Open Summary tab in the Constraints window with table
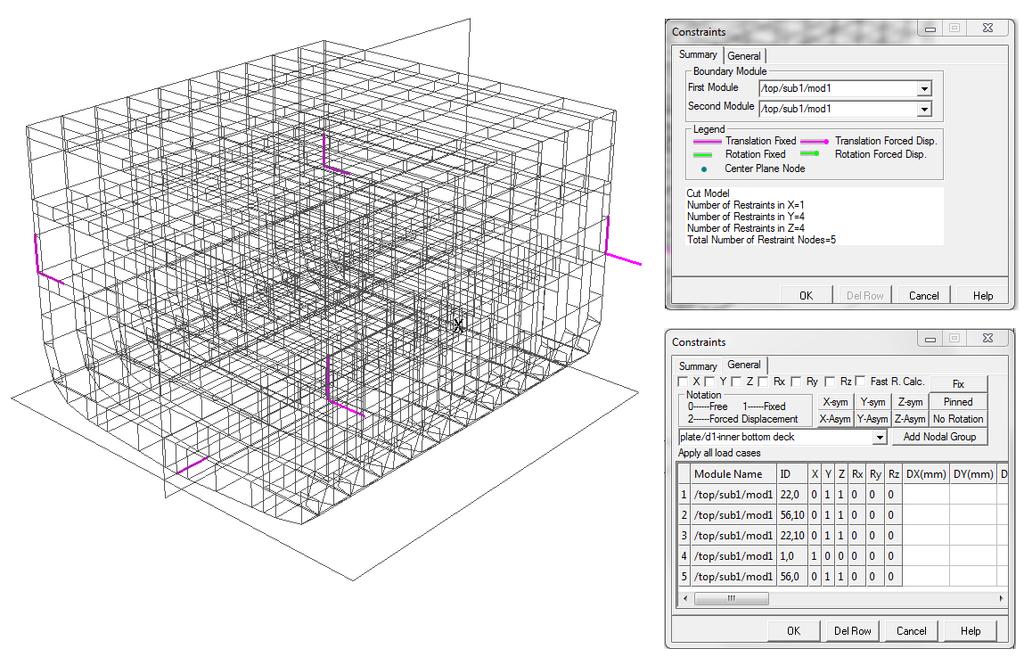This screenshot has height=657, width=1024. point(697,366)
